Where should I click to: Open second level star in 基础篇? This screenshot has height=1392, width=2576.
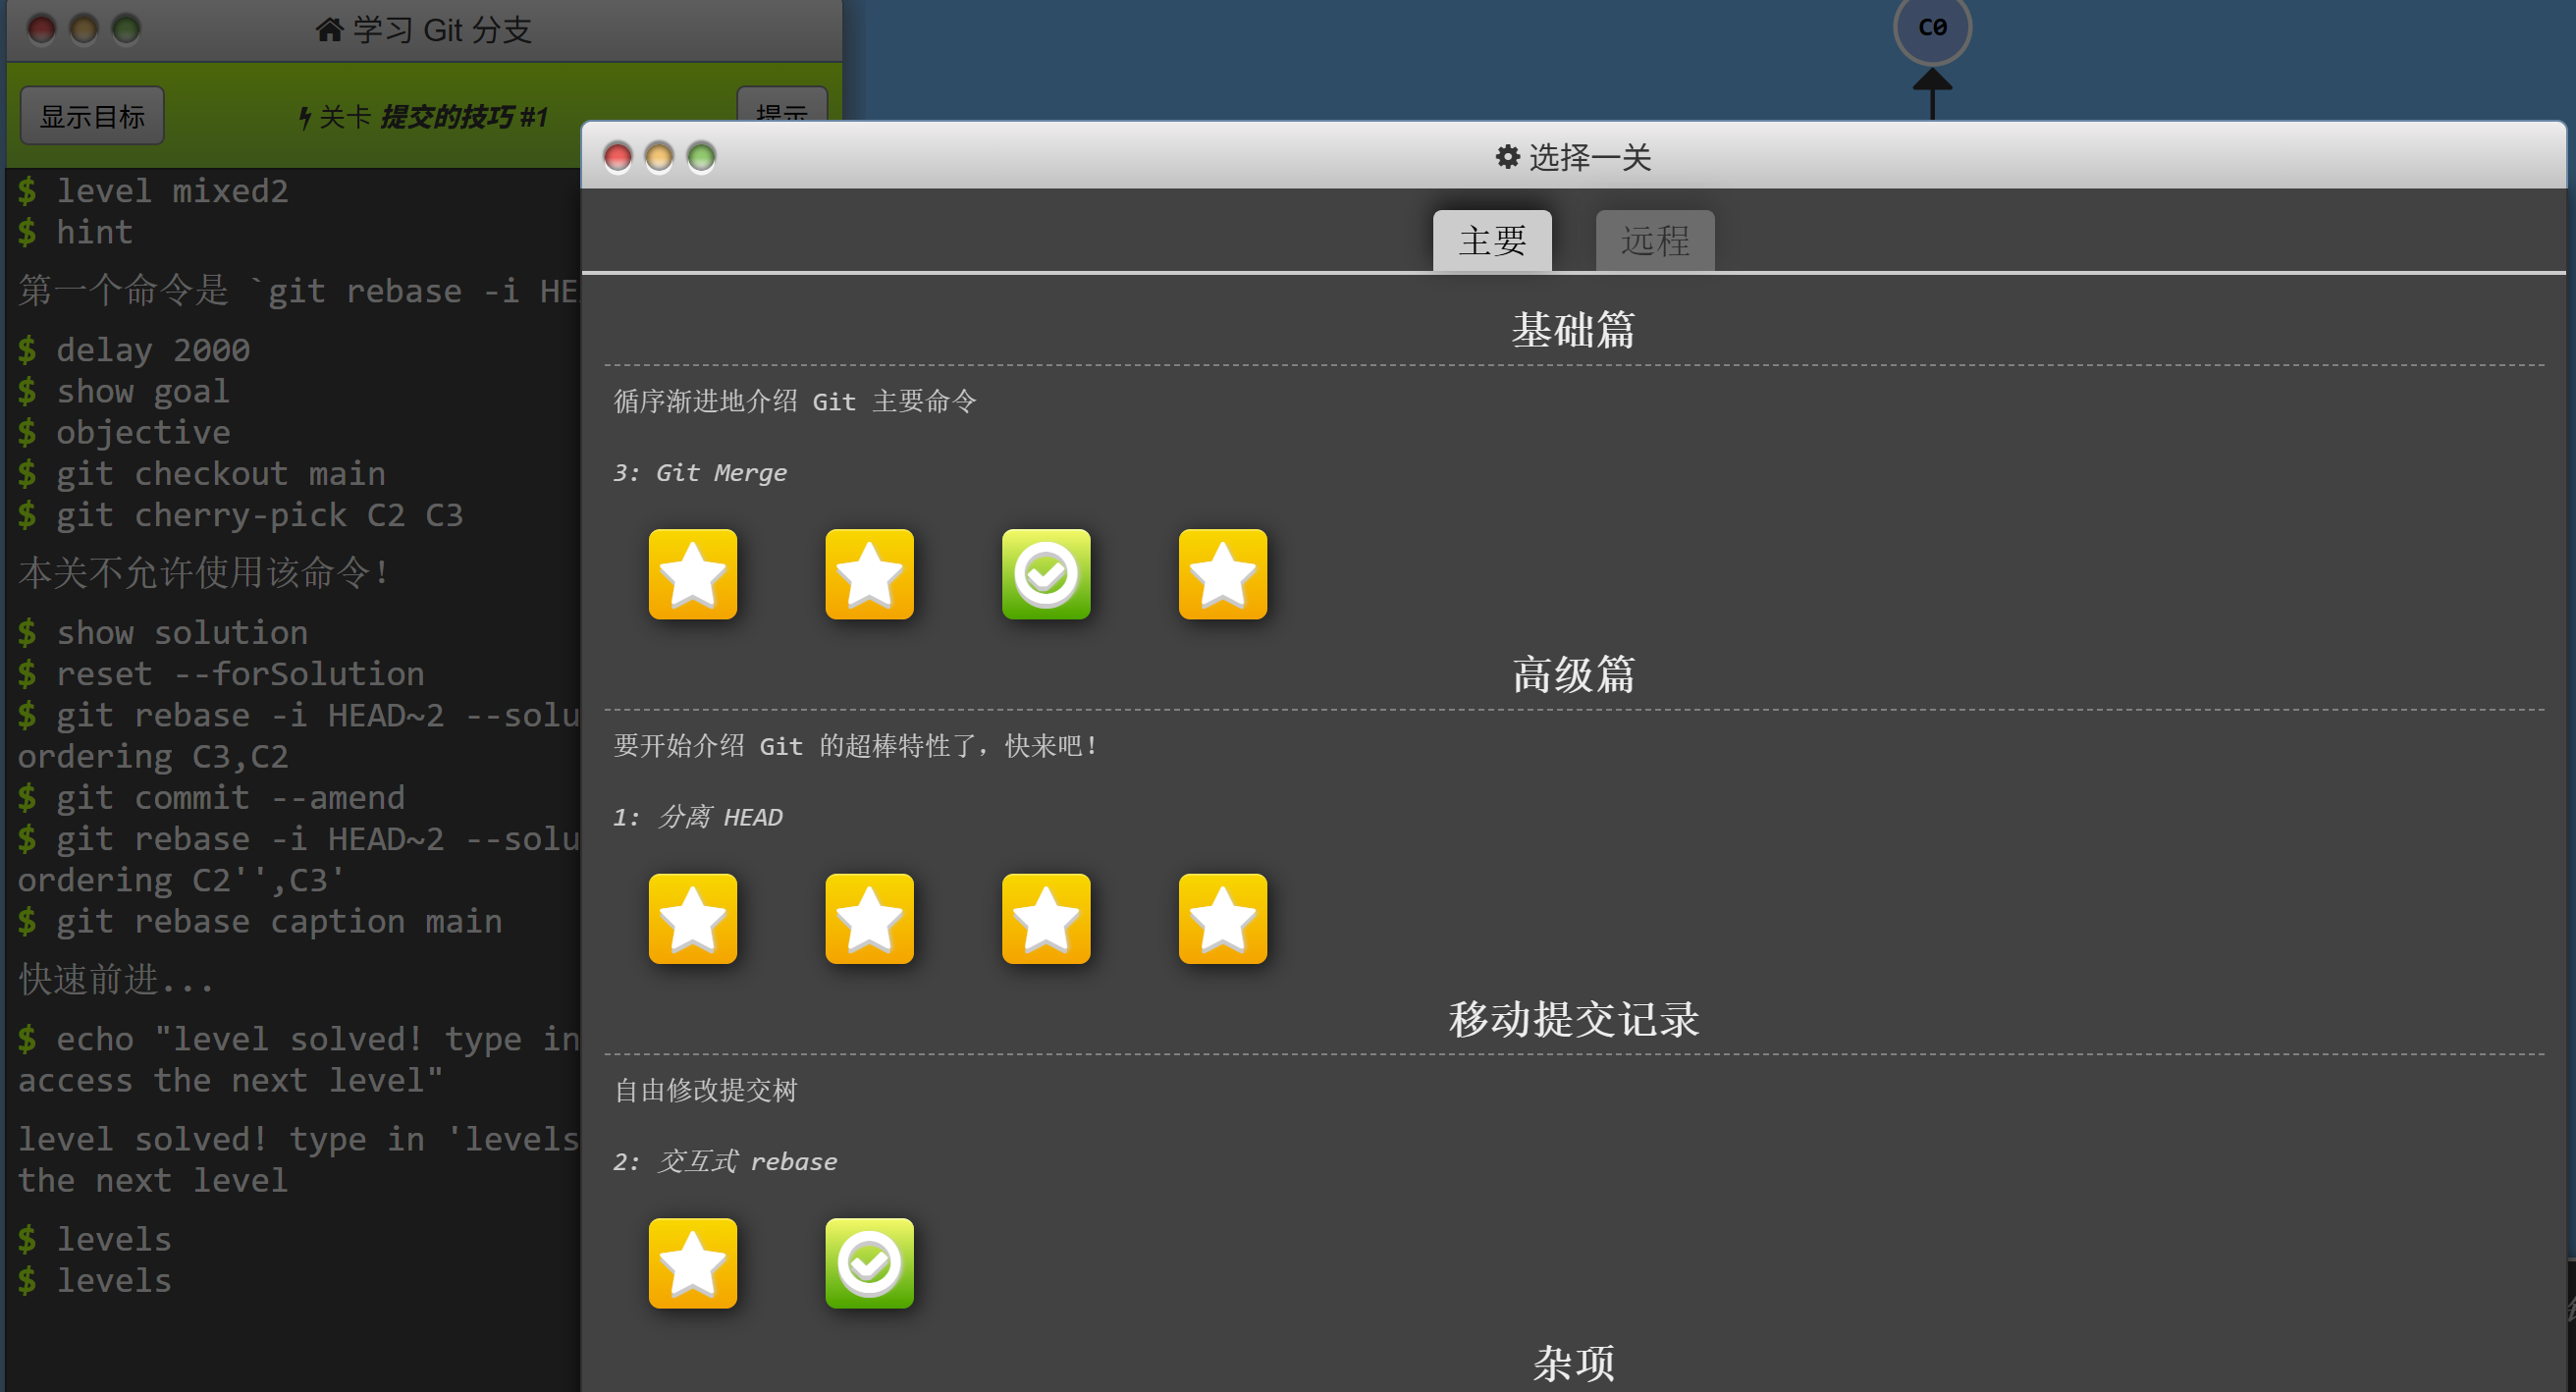(869, 574)
